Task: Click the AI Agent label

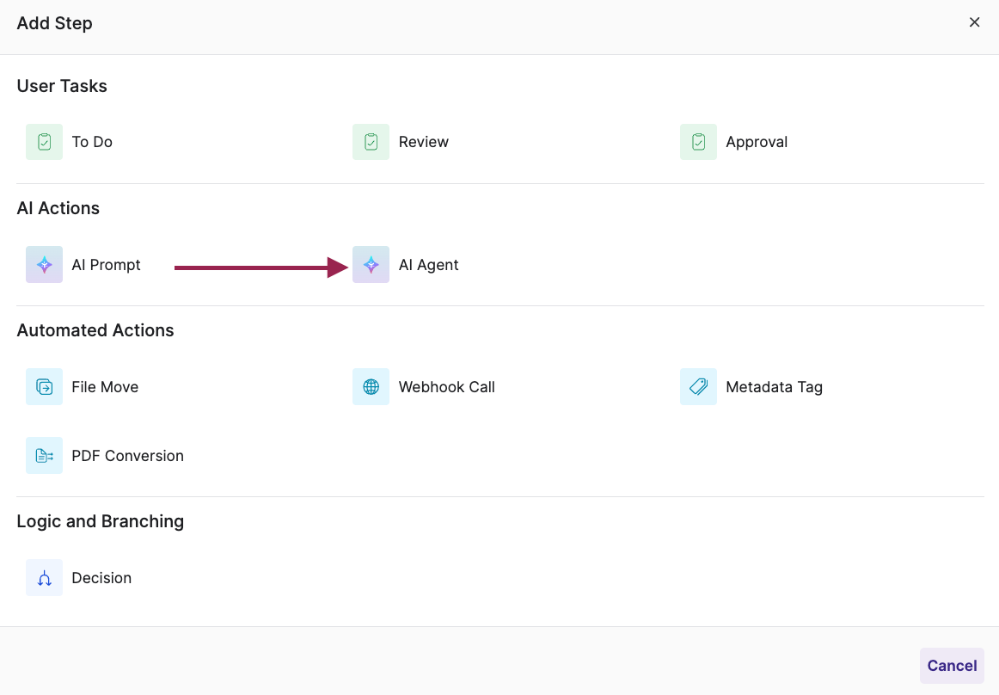Action: 428,264
